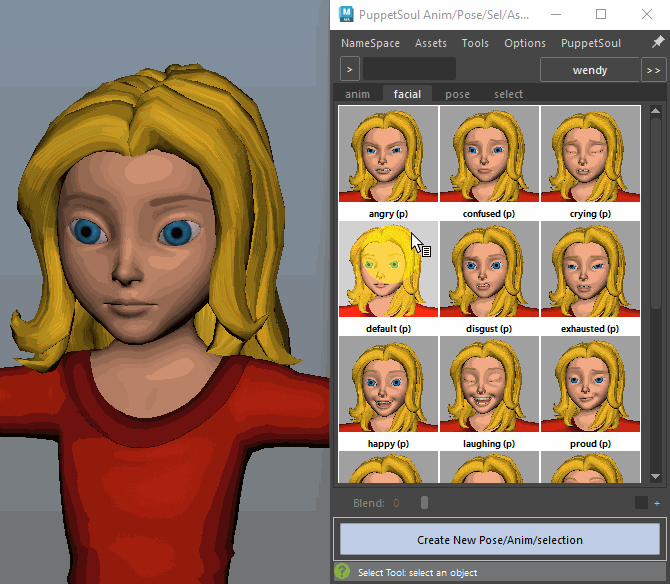This screenshot has width=670, height=584.
Task: Click the 'confused (p)' label text
Action: click(x=489, y=214)
